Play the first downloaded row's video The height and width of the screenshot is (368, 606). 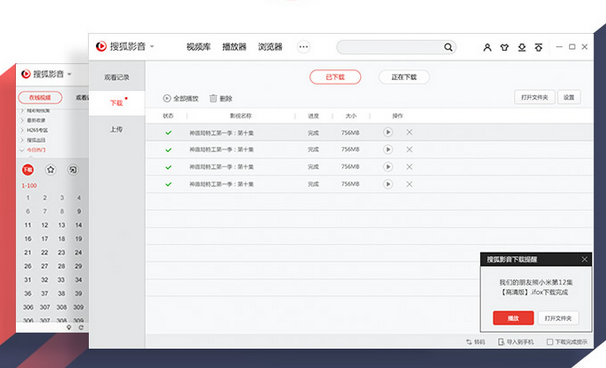tap(388, 132)
